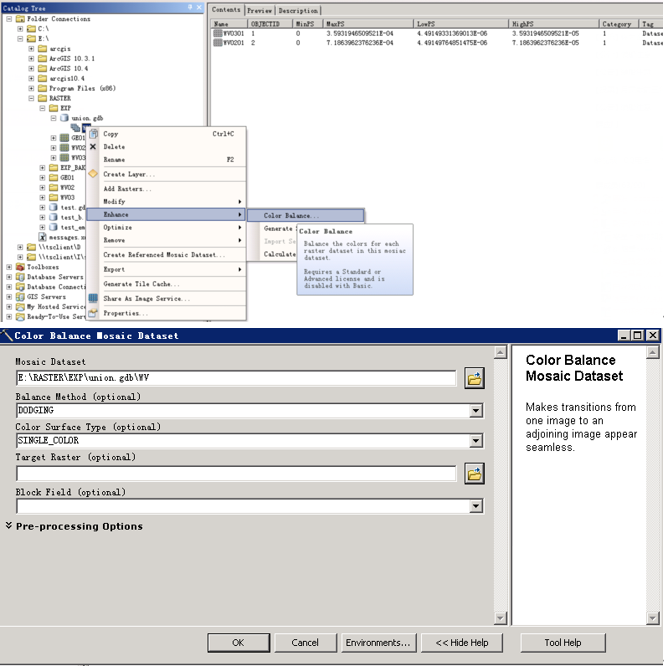
Task: Select GIS Servers icon in tree
Action: (20, 296)
